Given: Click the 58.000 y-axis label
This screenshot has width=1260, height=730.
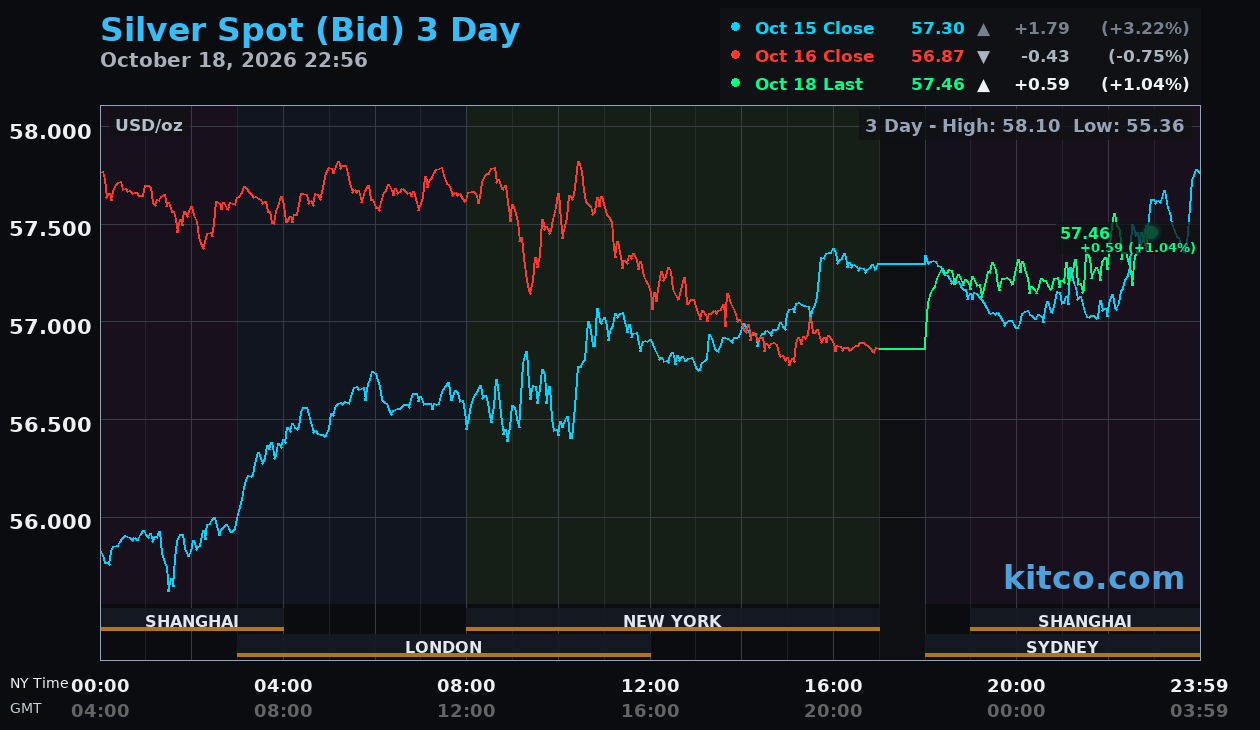Looking at the screenshot, I should 50,131.
